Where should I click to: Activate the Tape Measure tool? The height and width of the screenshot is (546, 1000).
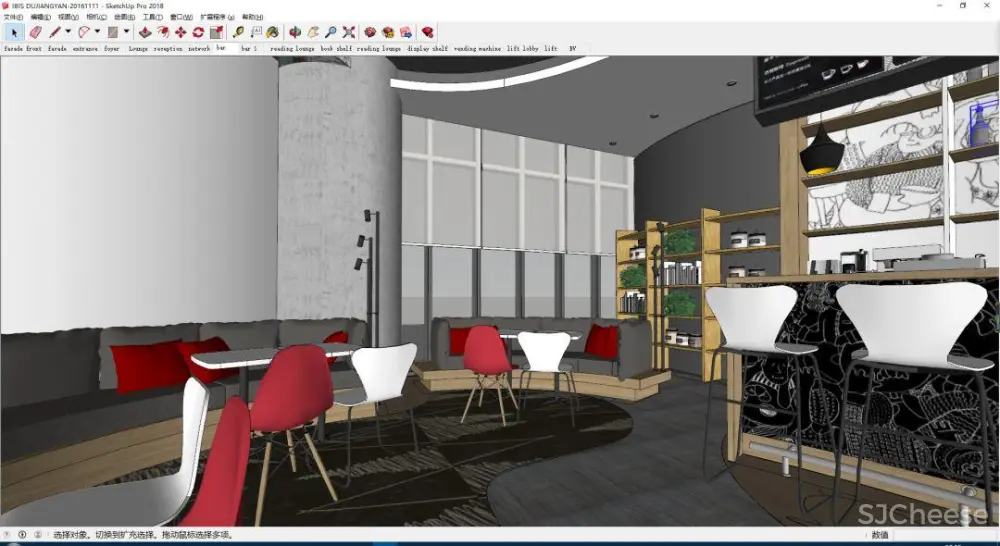tap(238, 32)
